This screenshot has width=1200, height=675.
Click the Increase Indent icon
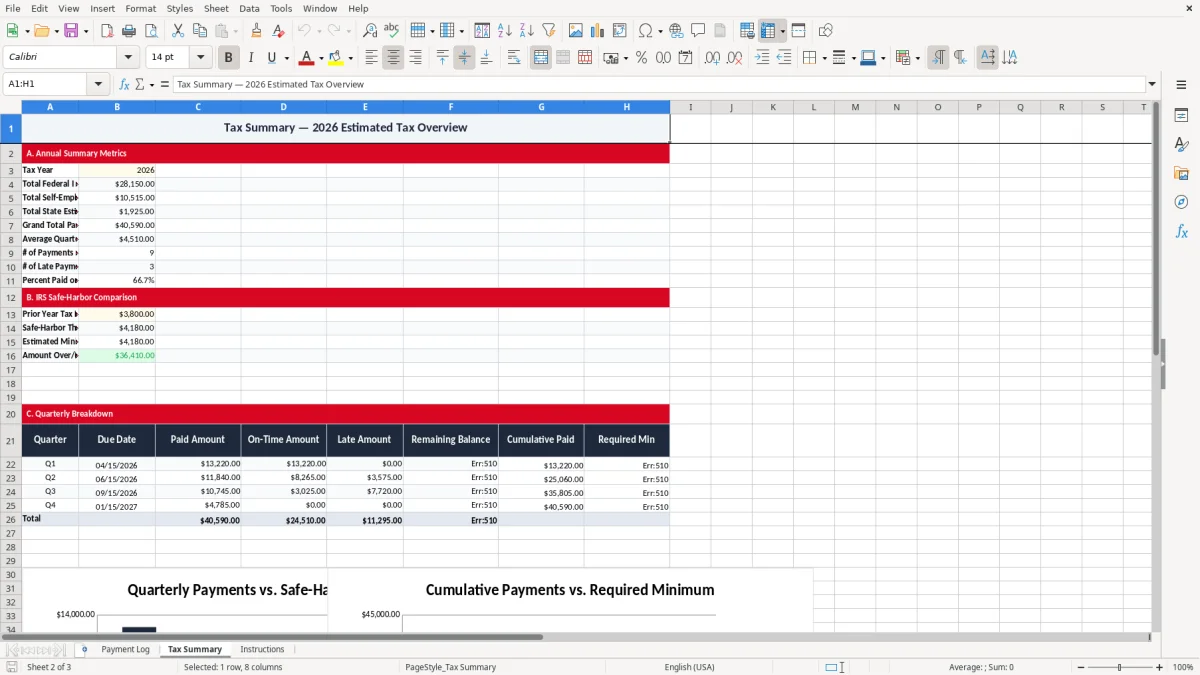[x=762, y=57]
